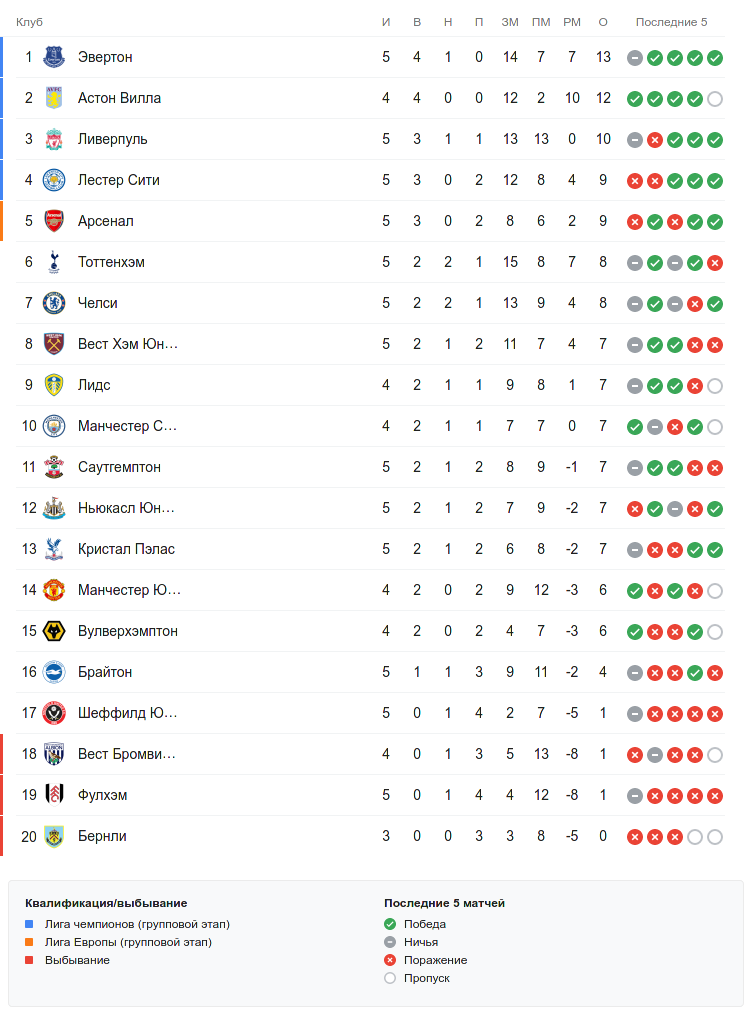Click Tottenham's latest loss indicator

point(715,263)
